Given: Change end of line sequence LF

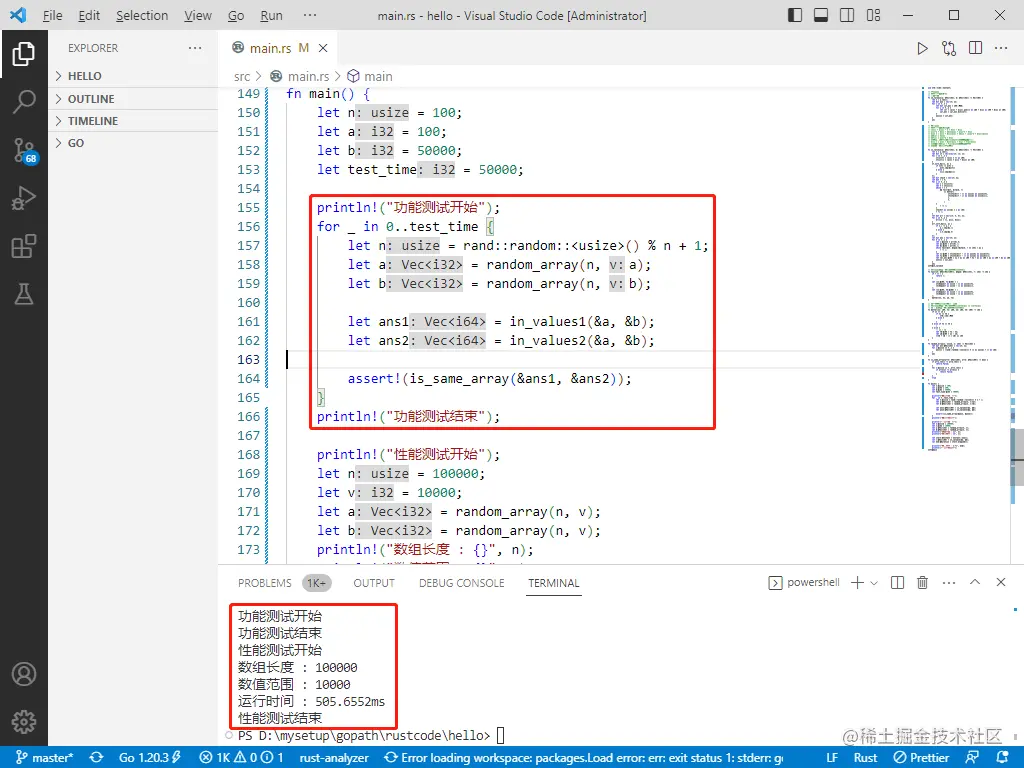Looking at the screenshot, I should coord(831,758).
